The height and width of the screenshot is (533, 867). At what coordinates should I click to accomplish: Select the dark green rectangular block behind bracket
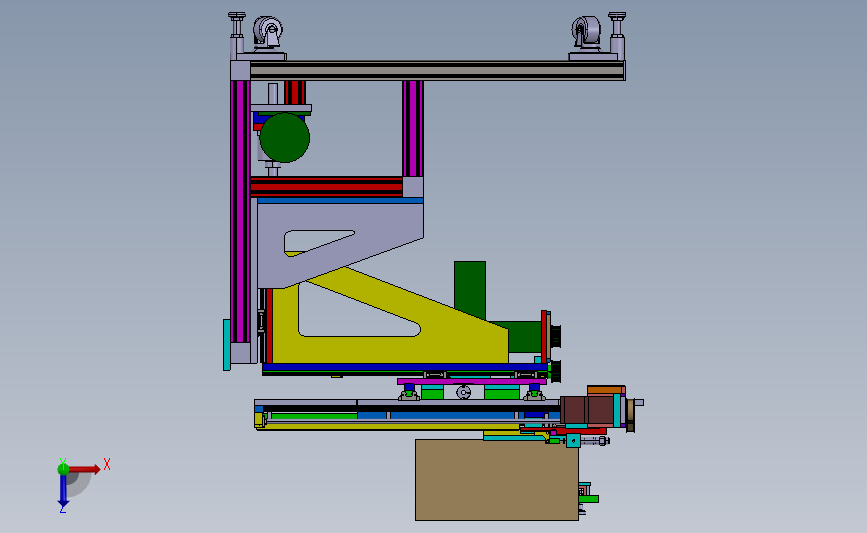tap(470, 288)
